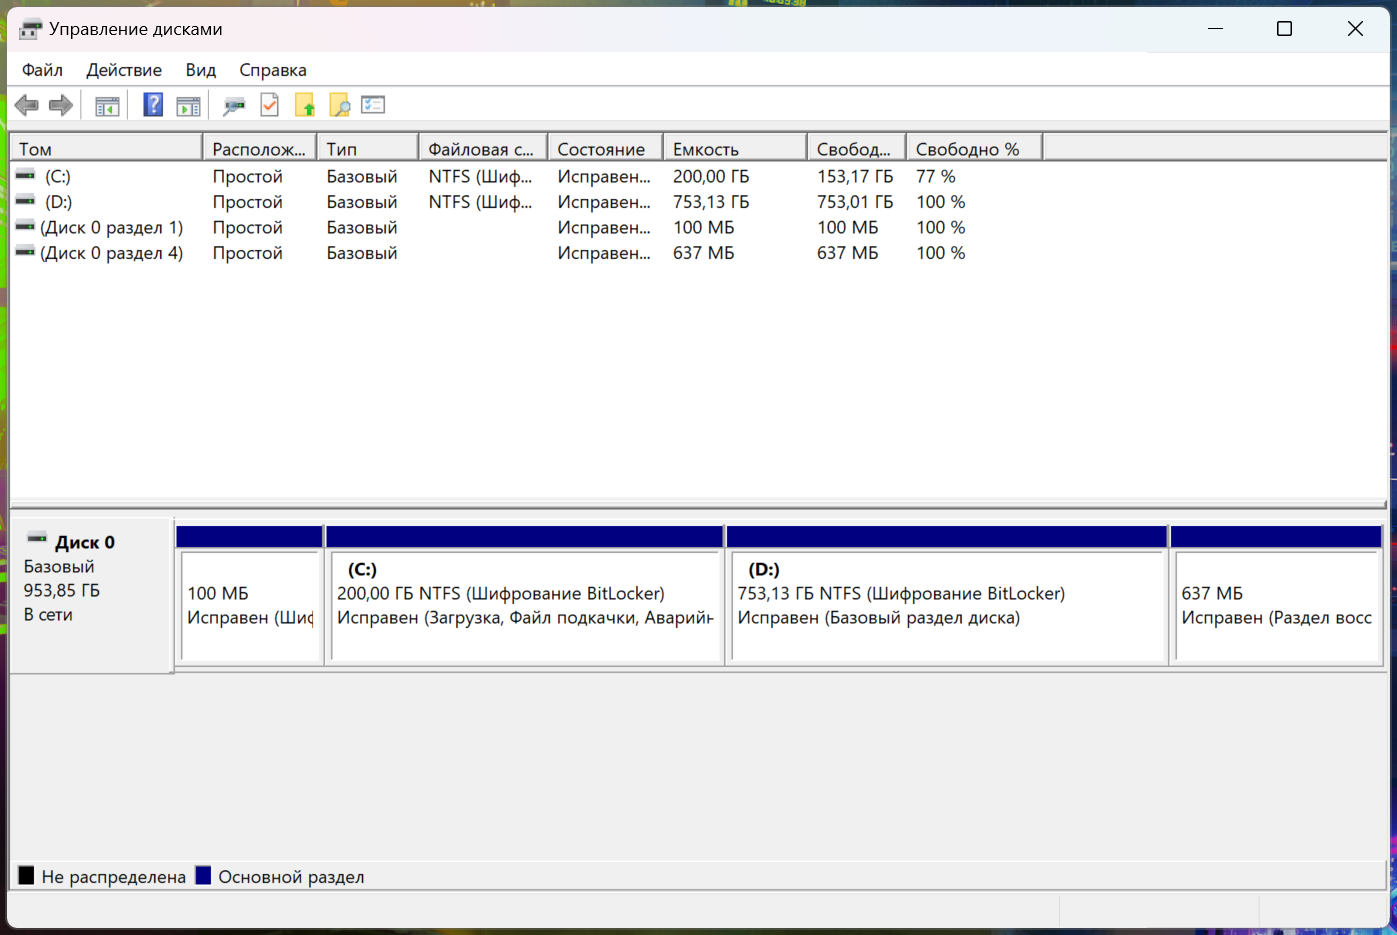Click the 153,17 ГБ free space cell
The image size is (1397, 935).
pyautogui.click(x=855, y=176)
